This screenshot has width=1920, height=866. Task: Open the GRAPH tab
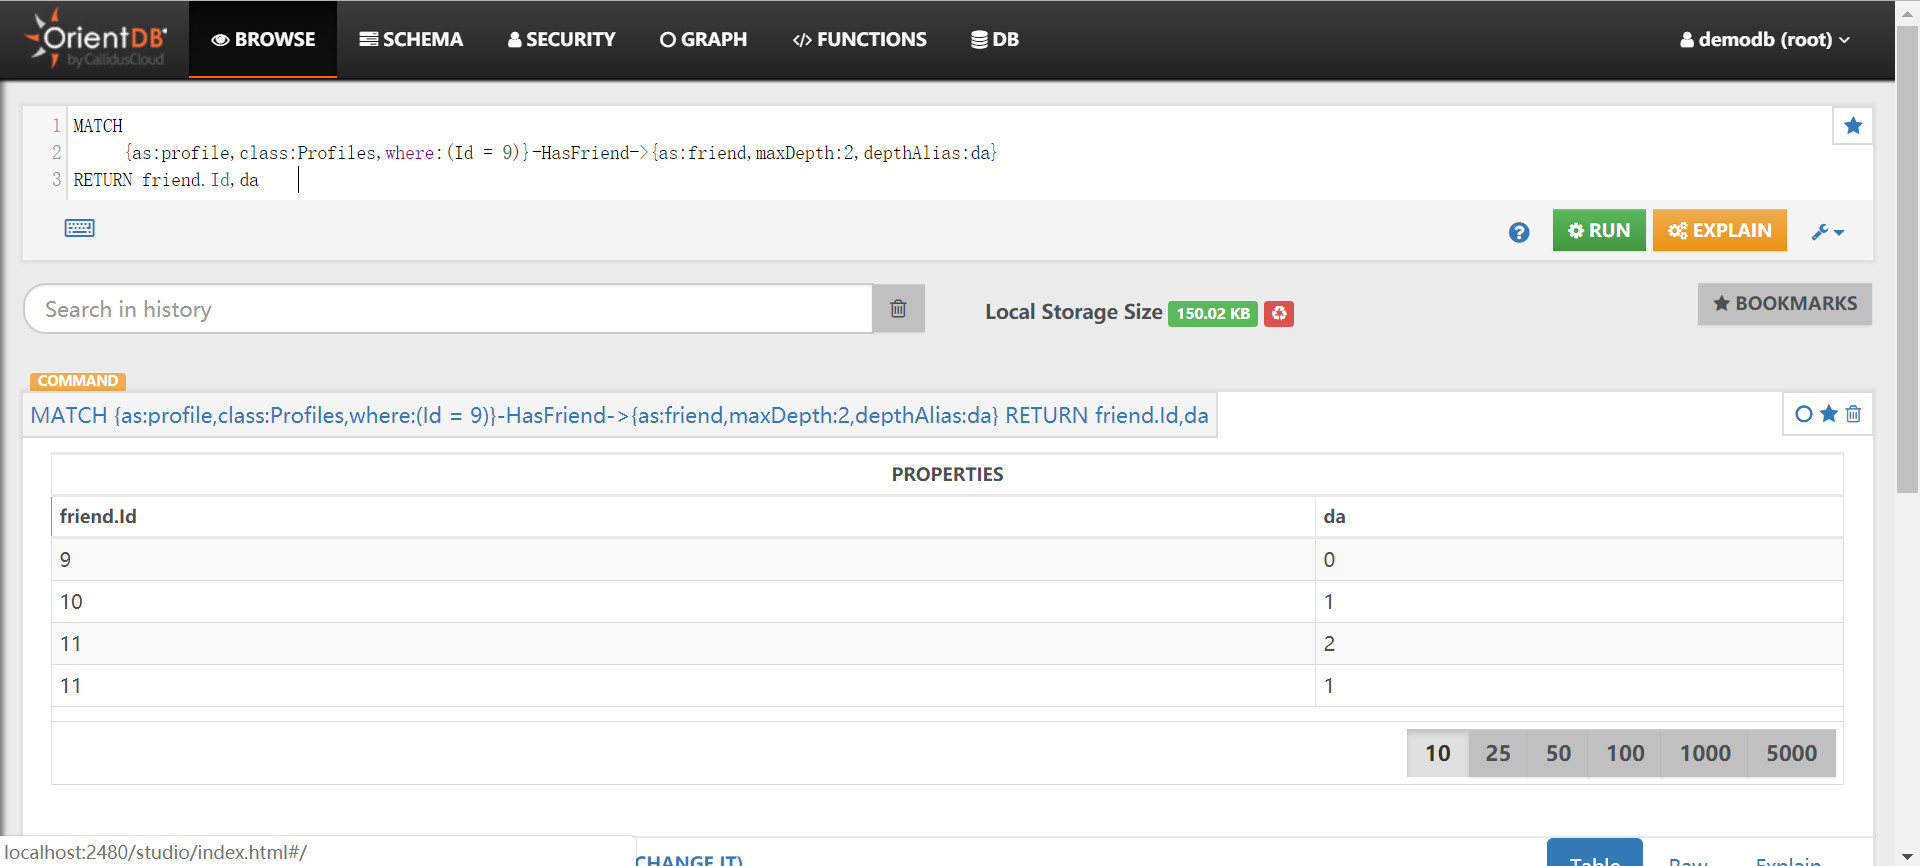click(x=703, y=39)
